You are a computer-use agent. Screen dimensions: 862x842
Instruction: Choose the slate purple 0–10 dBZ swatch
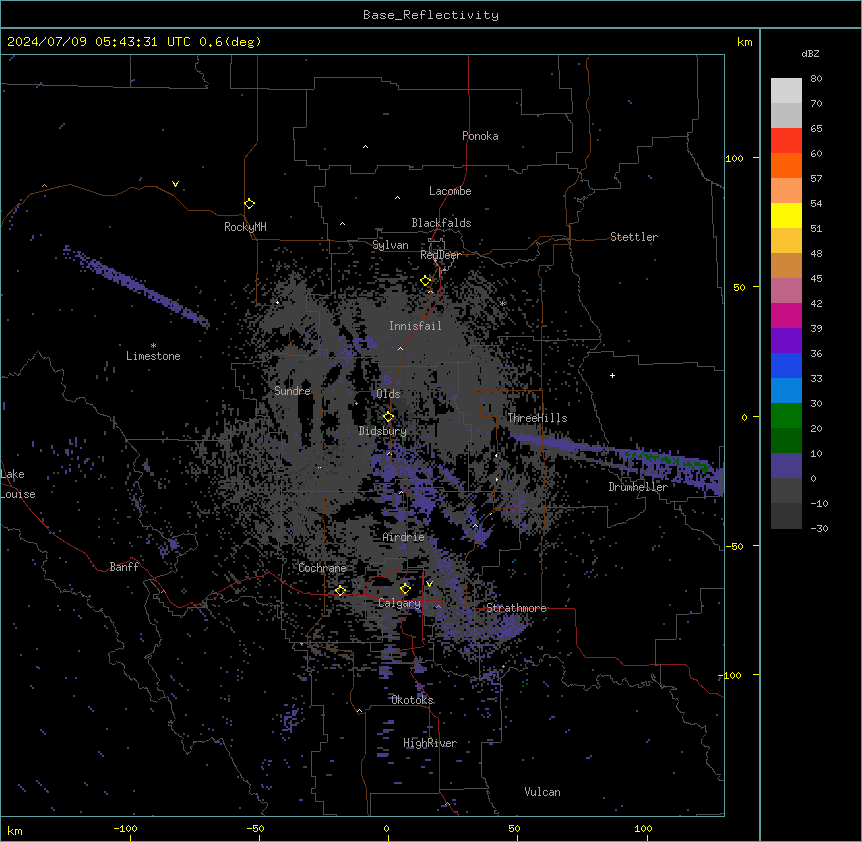[x=786, y=466]
